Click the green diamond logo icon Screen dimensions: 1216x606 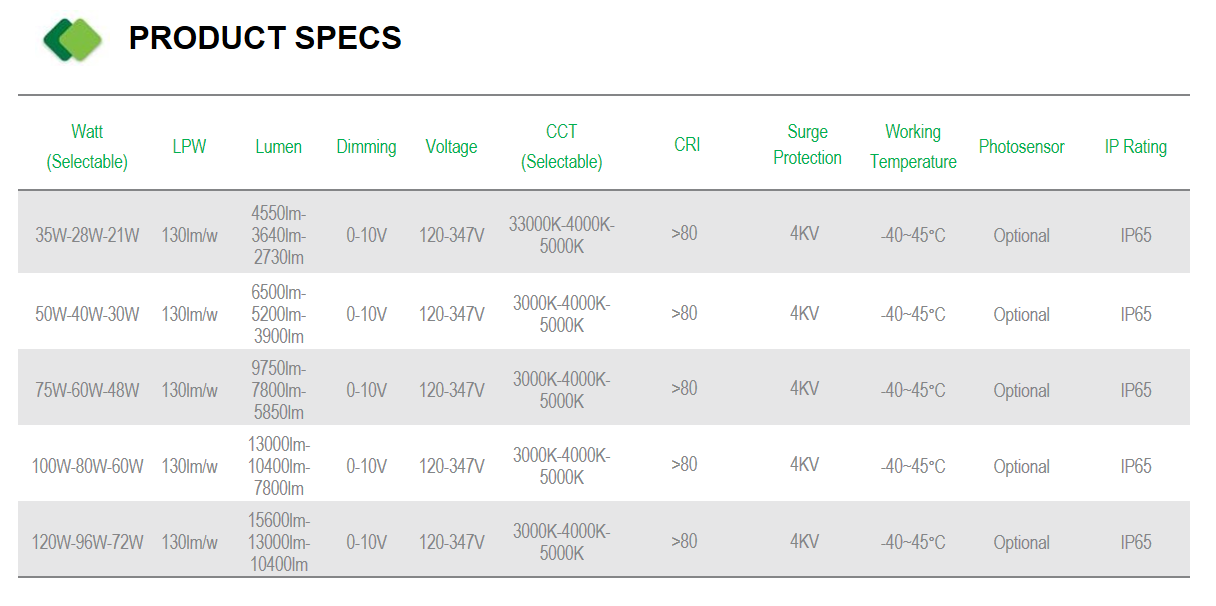coord(73,39)
